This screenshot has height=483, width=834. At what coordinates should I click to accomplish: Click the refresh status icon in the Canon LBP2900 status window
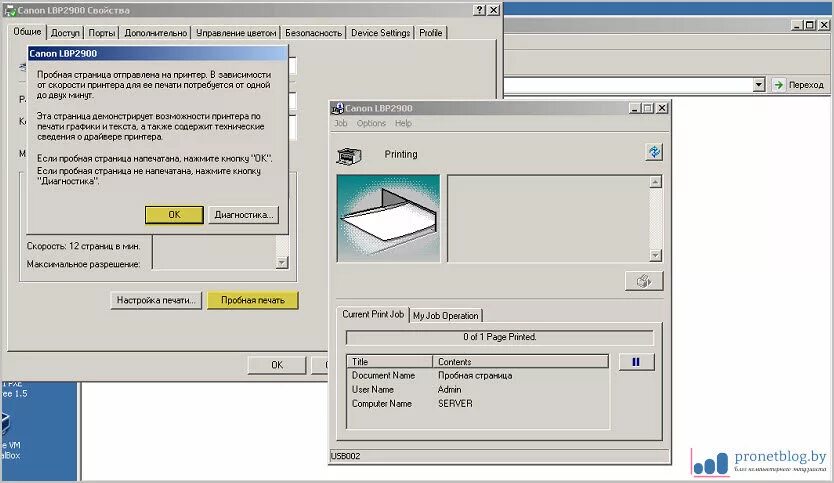click(654, 152)
